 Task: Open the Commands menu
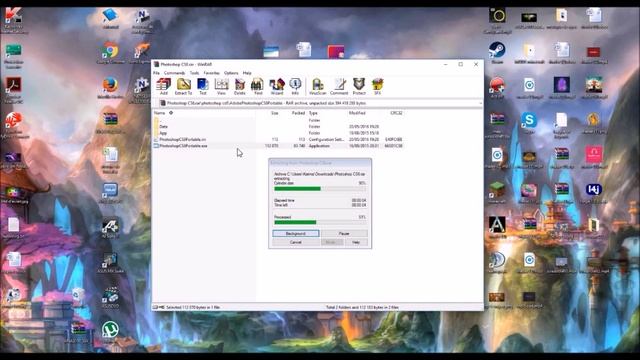coord(174,73)
